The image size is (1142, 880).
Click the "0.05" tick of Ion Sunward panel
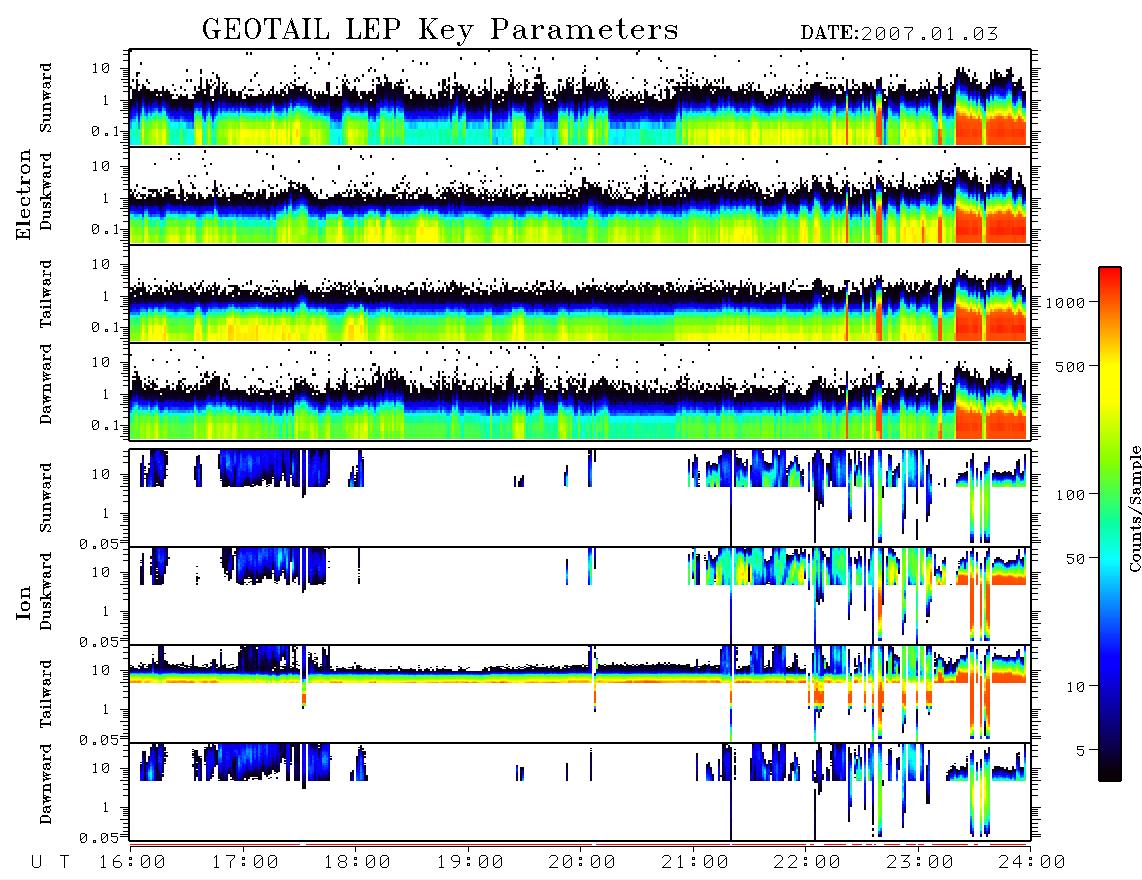[x=99, y=543]
